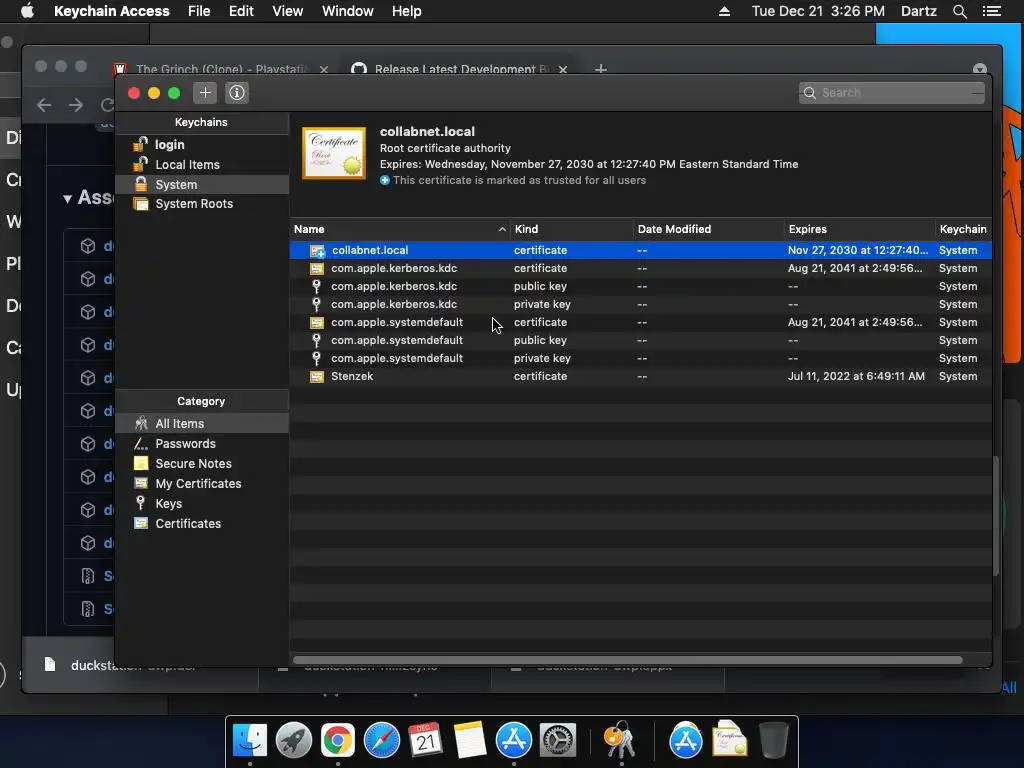Choose the Keys category
Screen dimensions: 1024x768
coord(202,504)
